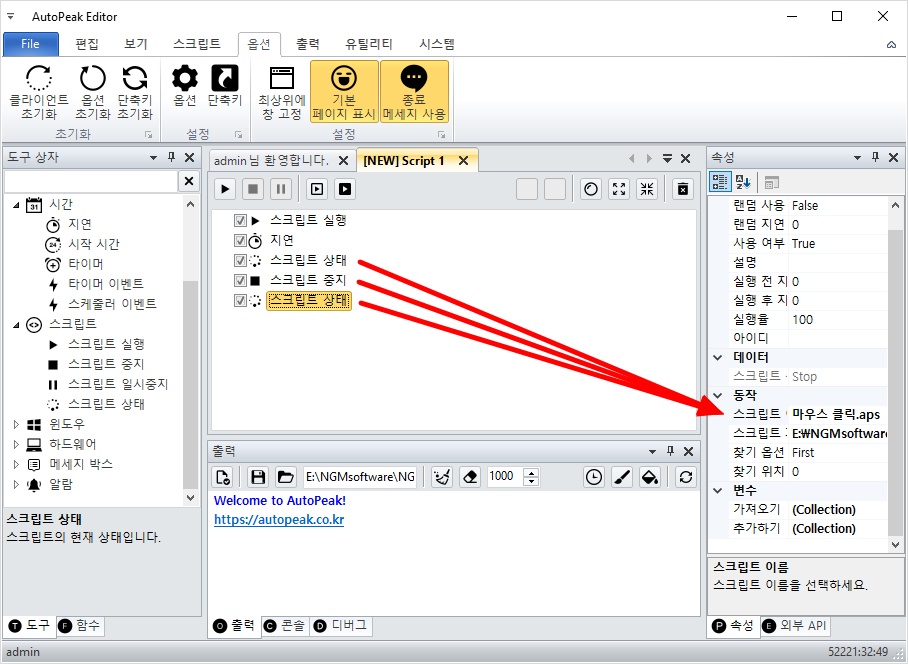Collapse the 시간 tree node
This screenshot has height=664, width=908.
point(16,205)
